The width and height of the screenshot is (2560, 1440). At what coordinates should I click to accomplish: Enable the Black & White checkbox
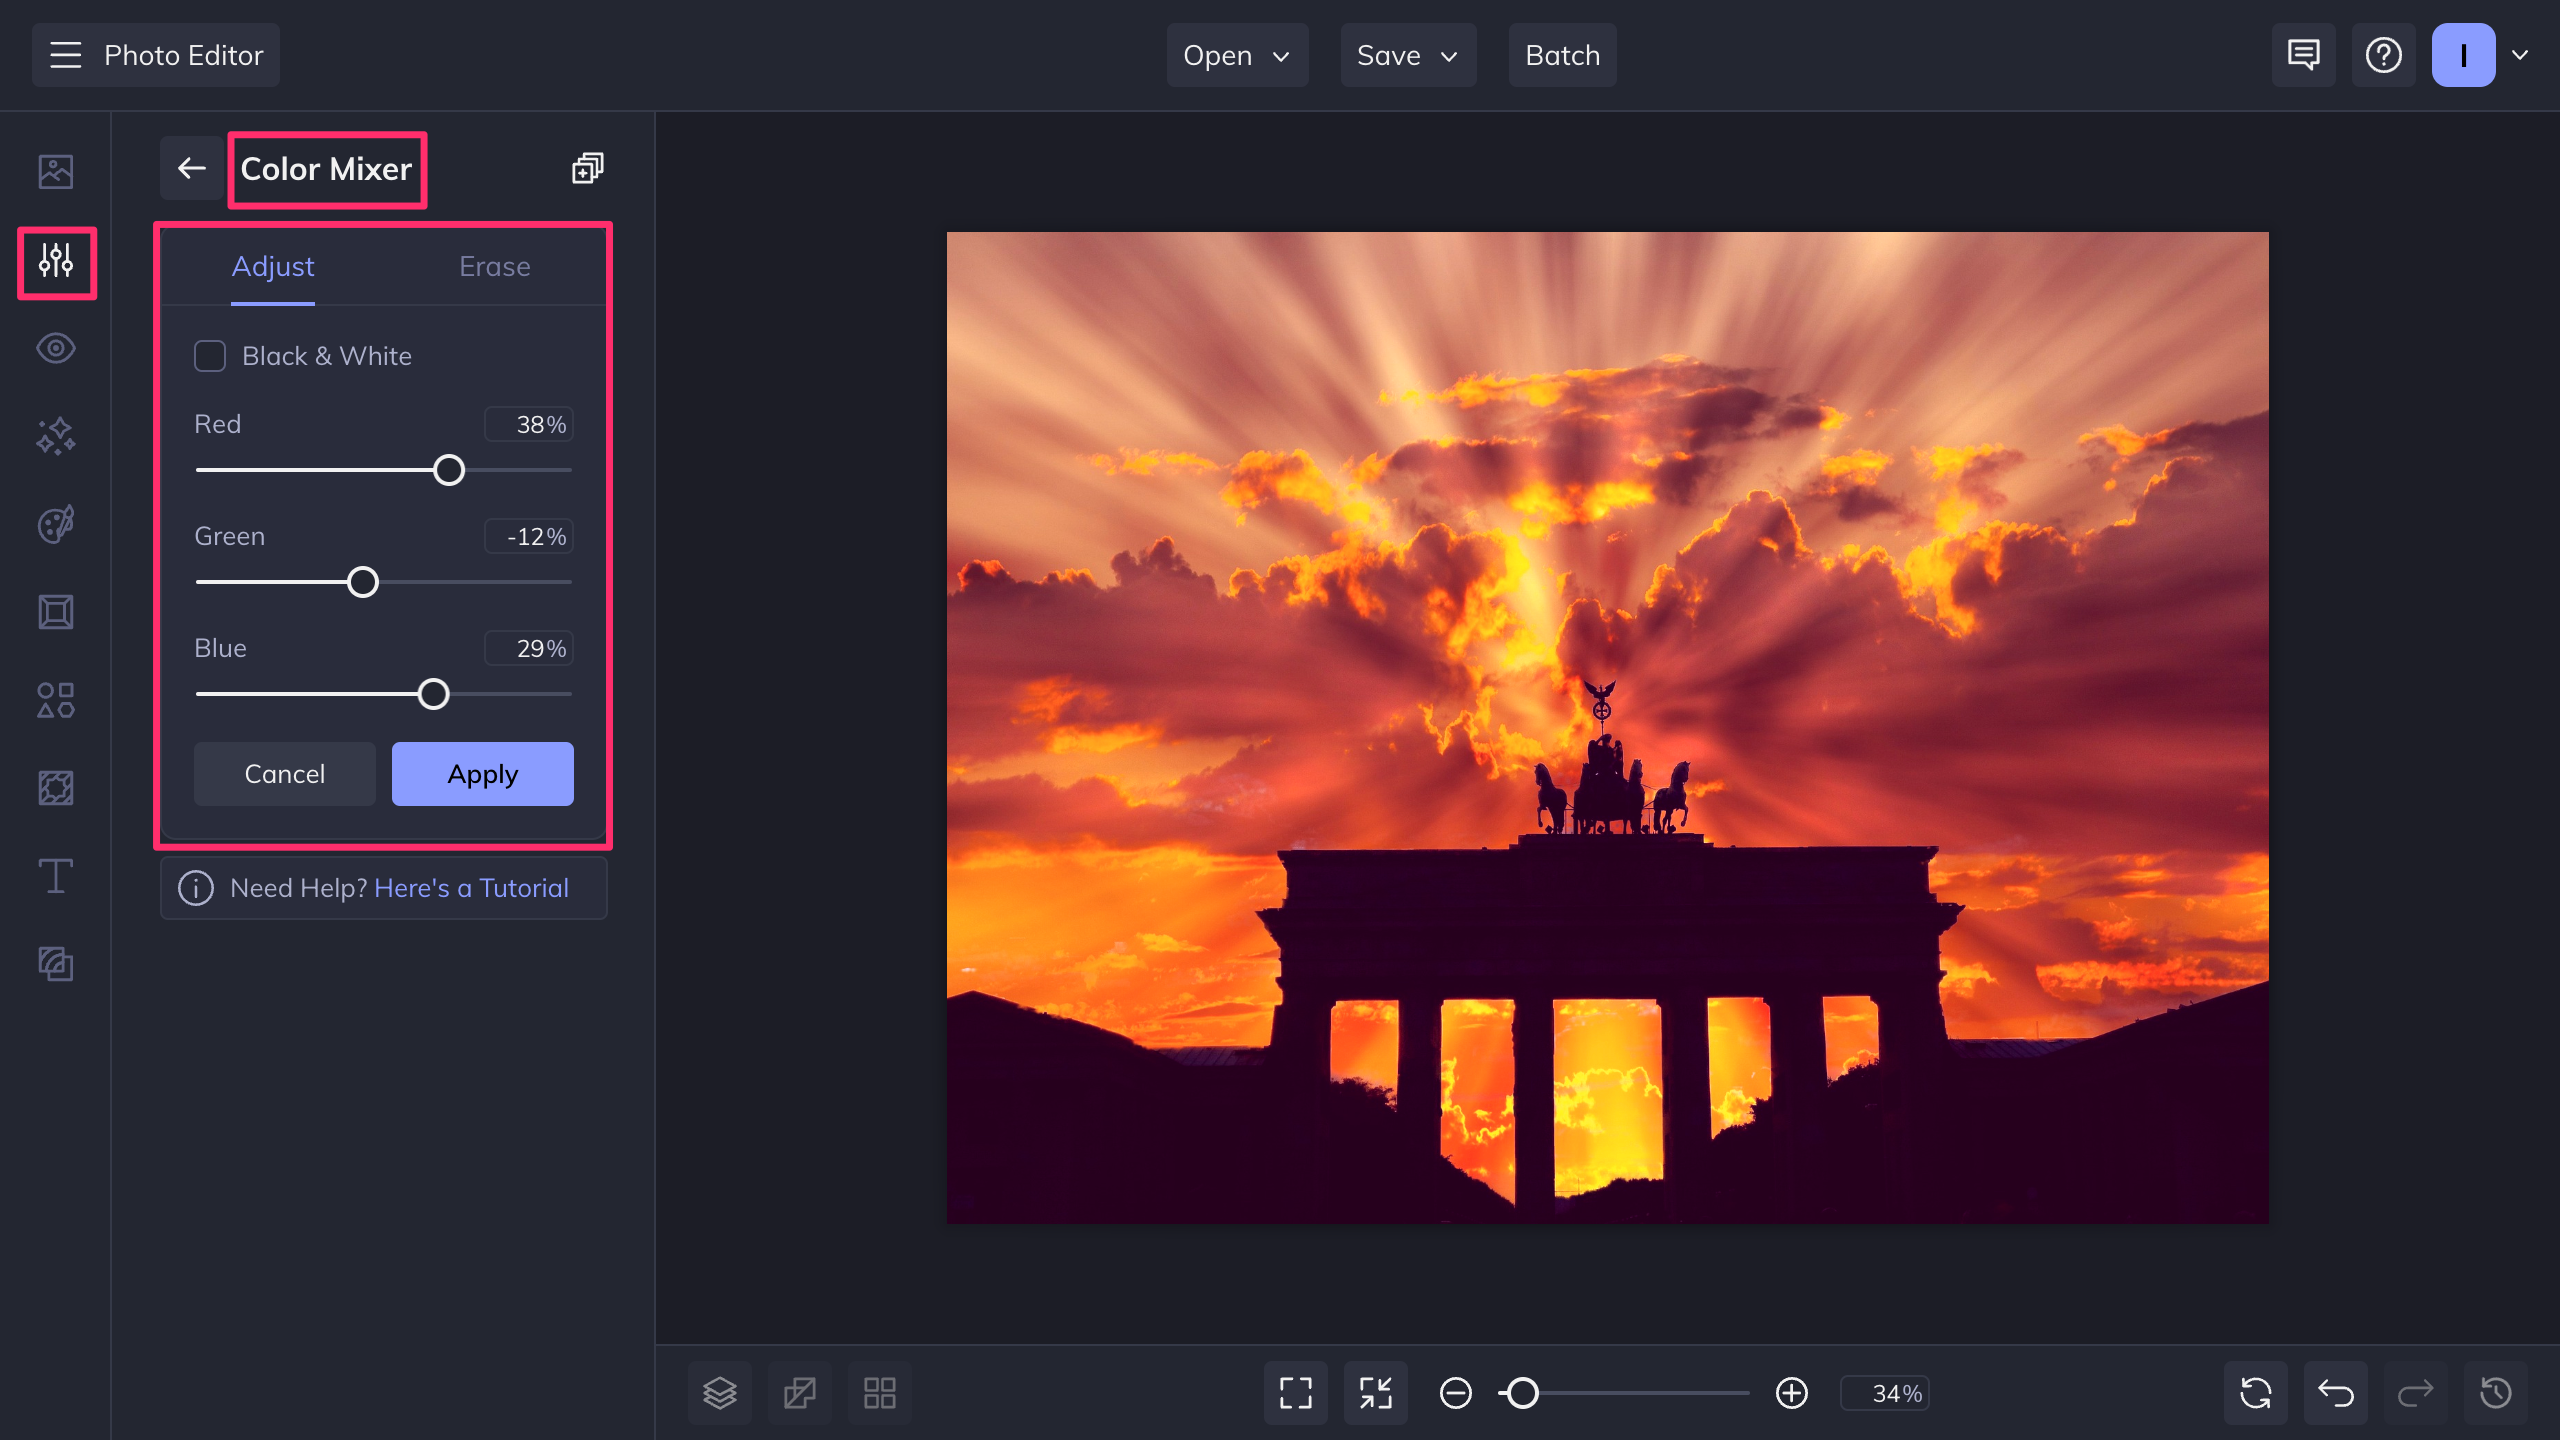coord(210,356)
